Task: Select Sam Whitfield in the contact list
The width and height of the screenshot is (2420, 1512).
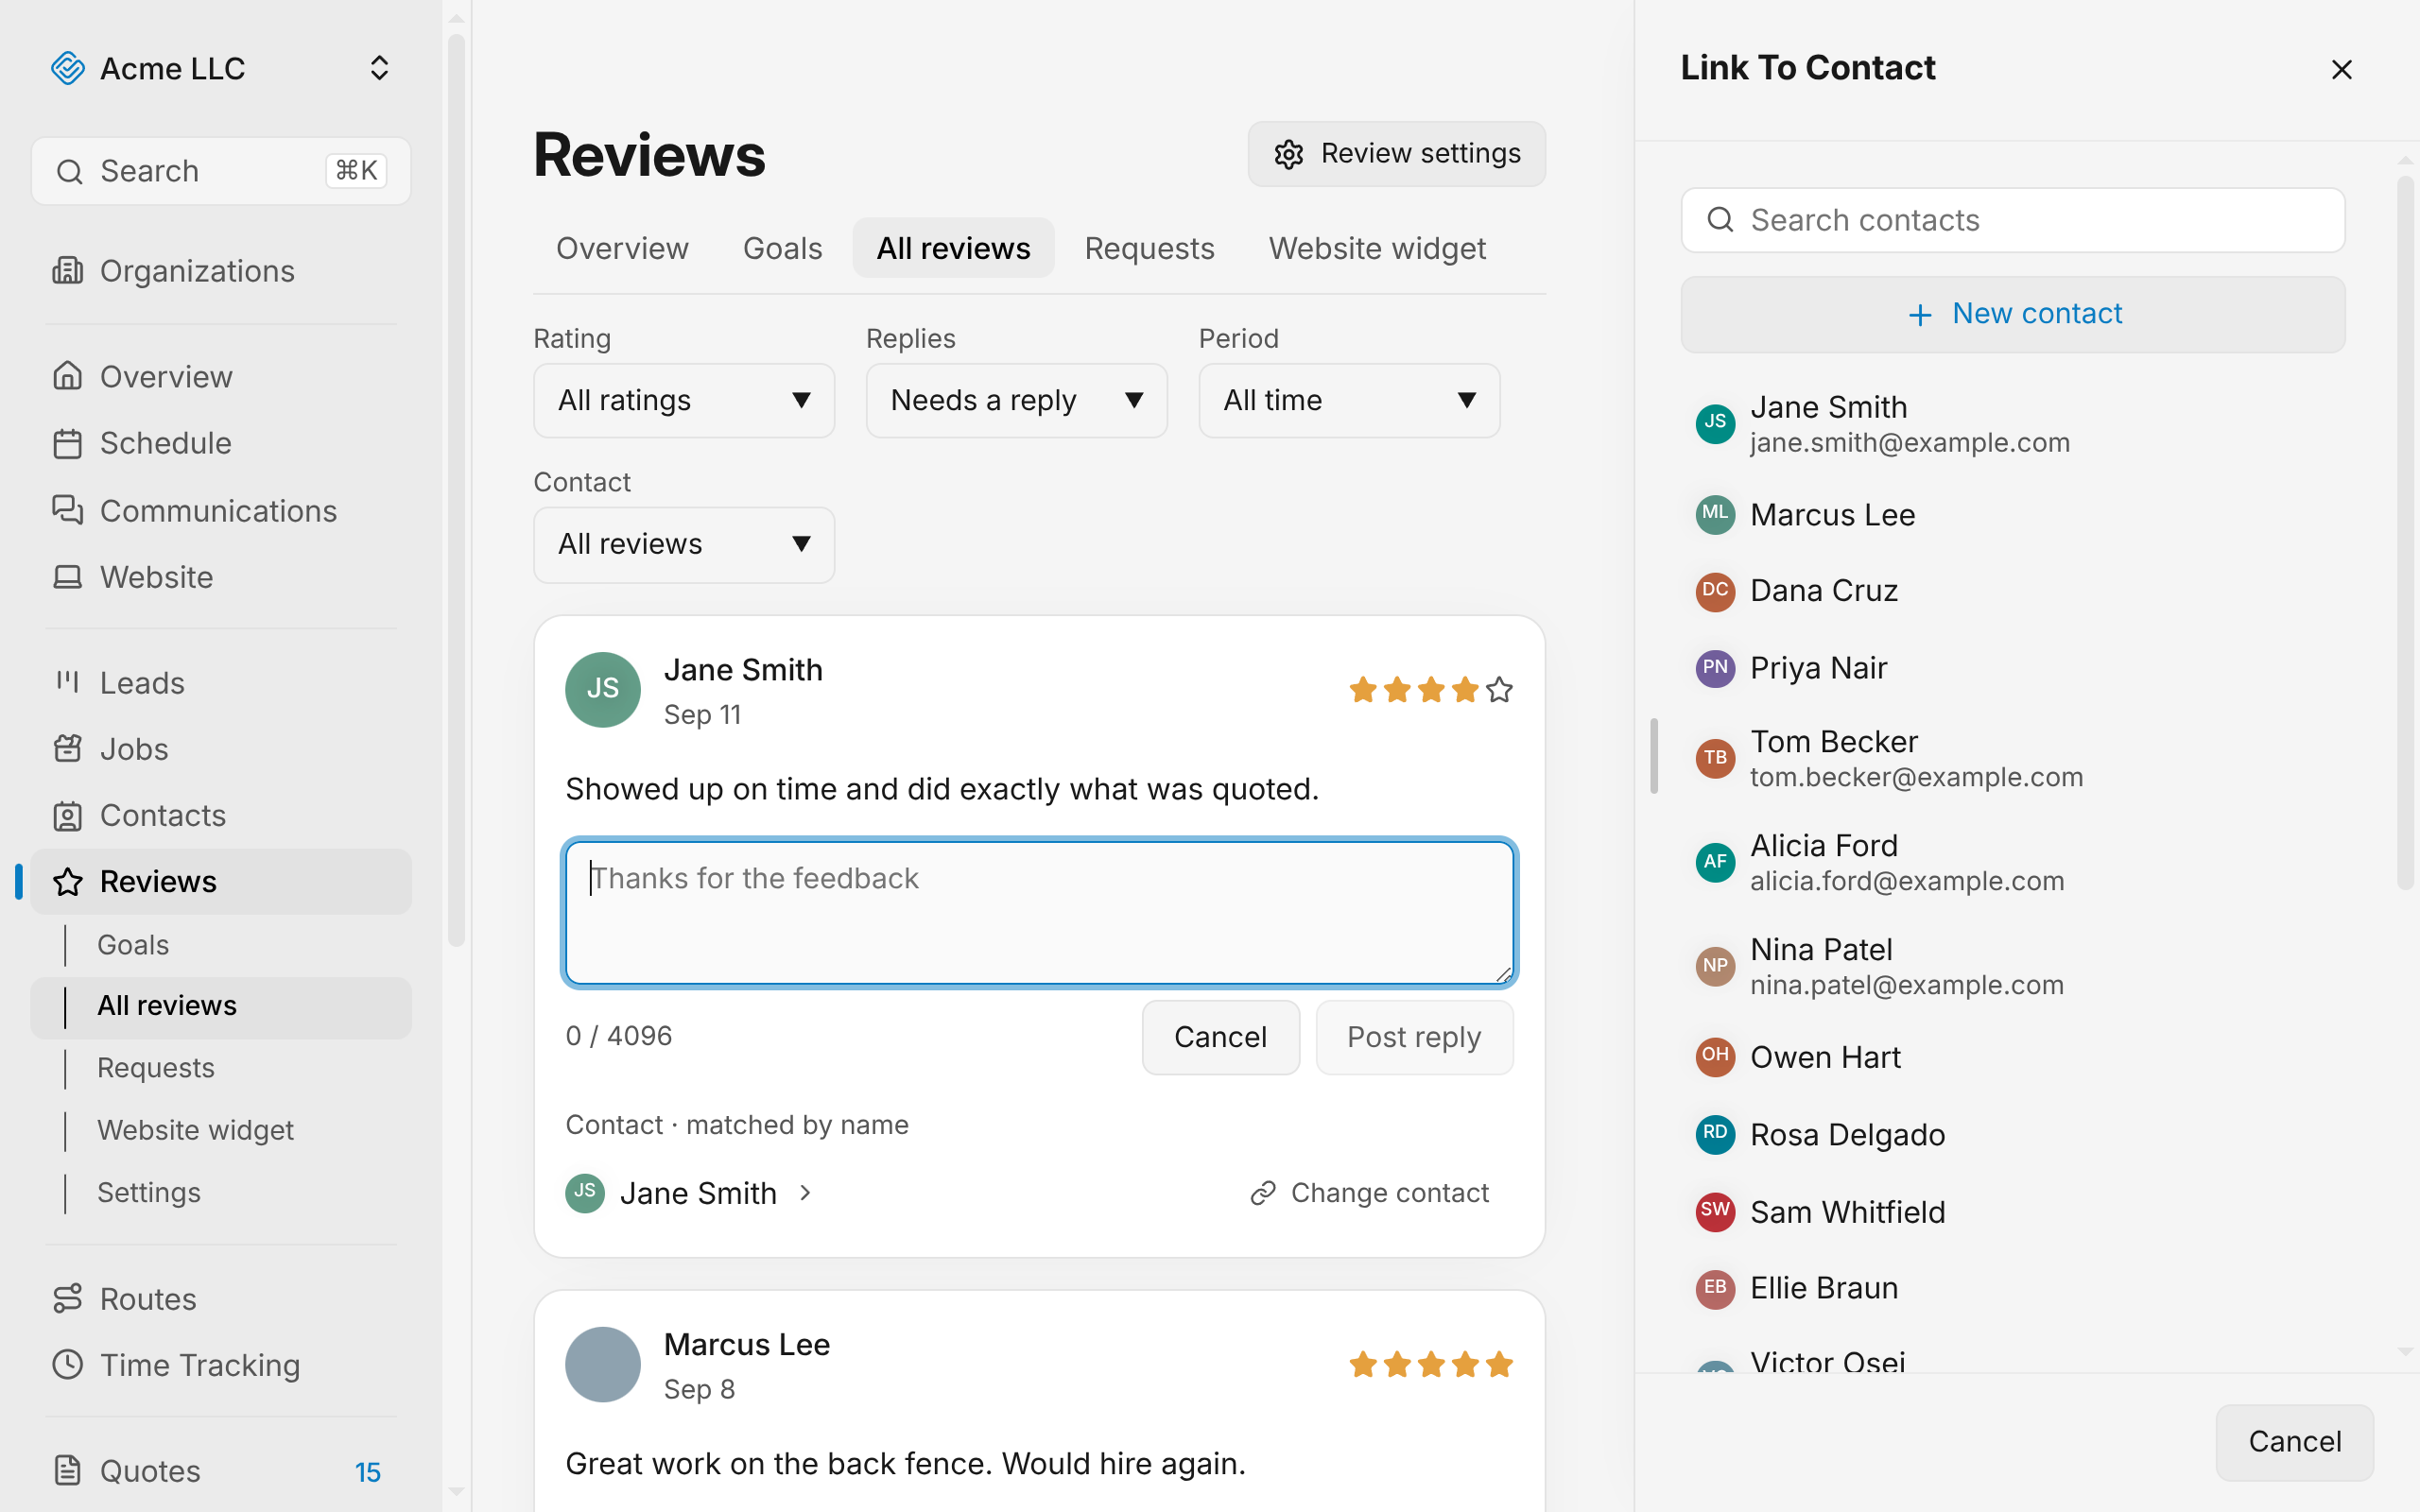Action: pos(2012,1212)
